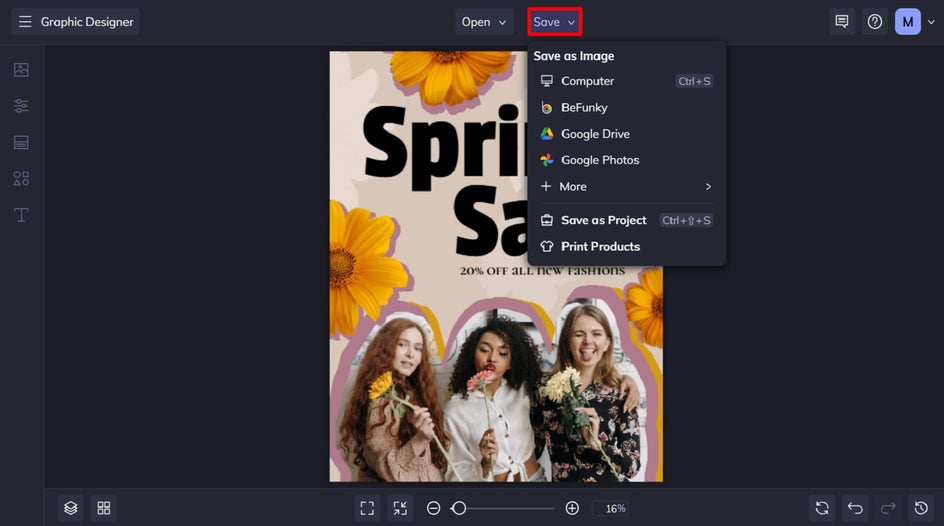944x526 pixels.
Task: Open the help question mark icon
Action: (x=875, y=22)
